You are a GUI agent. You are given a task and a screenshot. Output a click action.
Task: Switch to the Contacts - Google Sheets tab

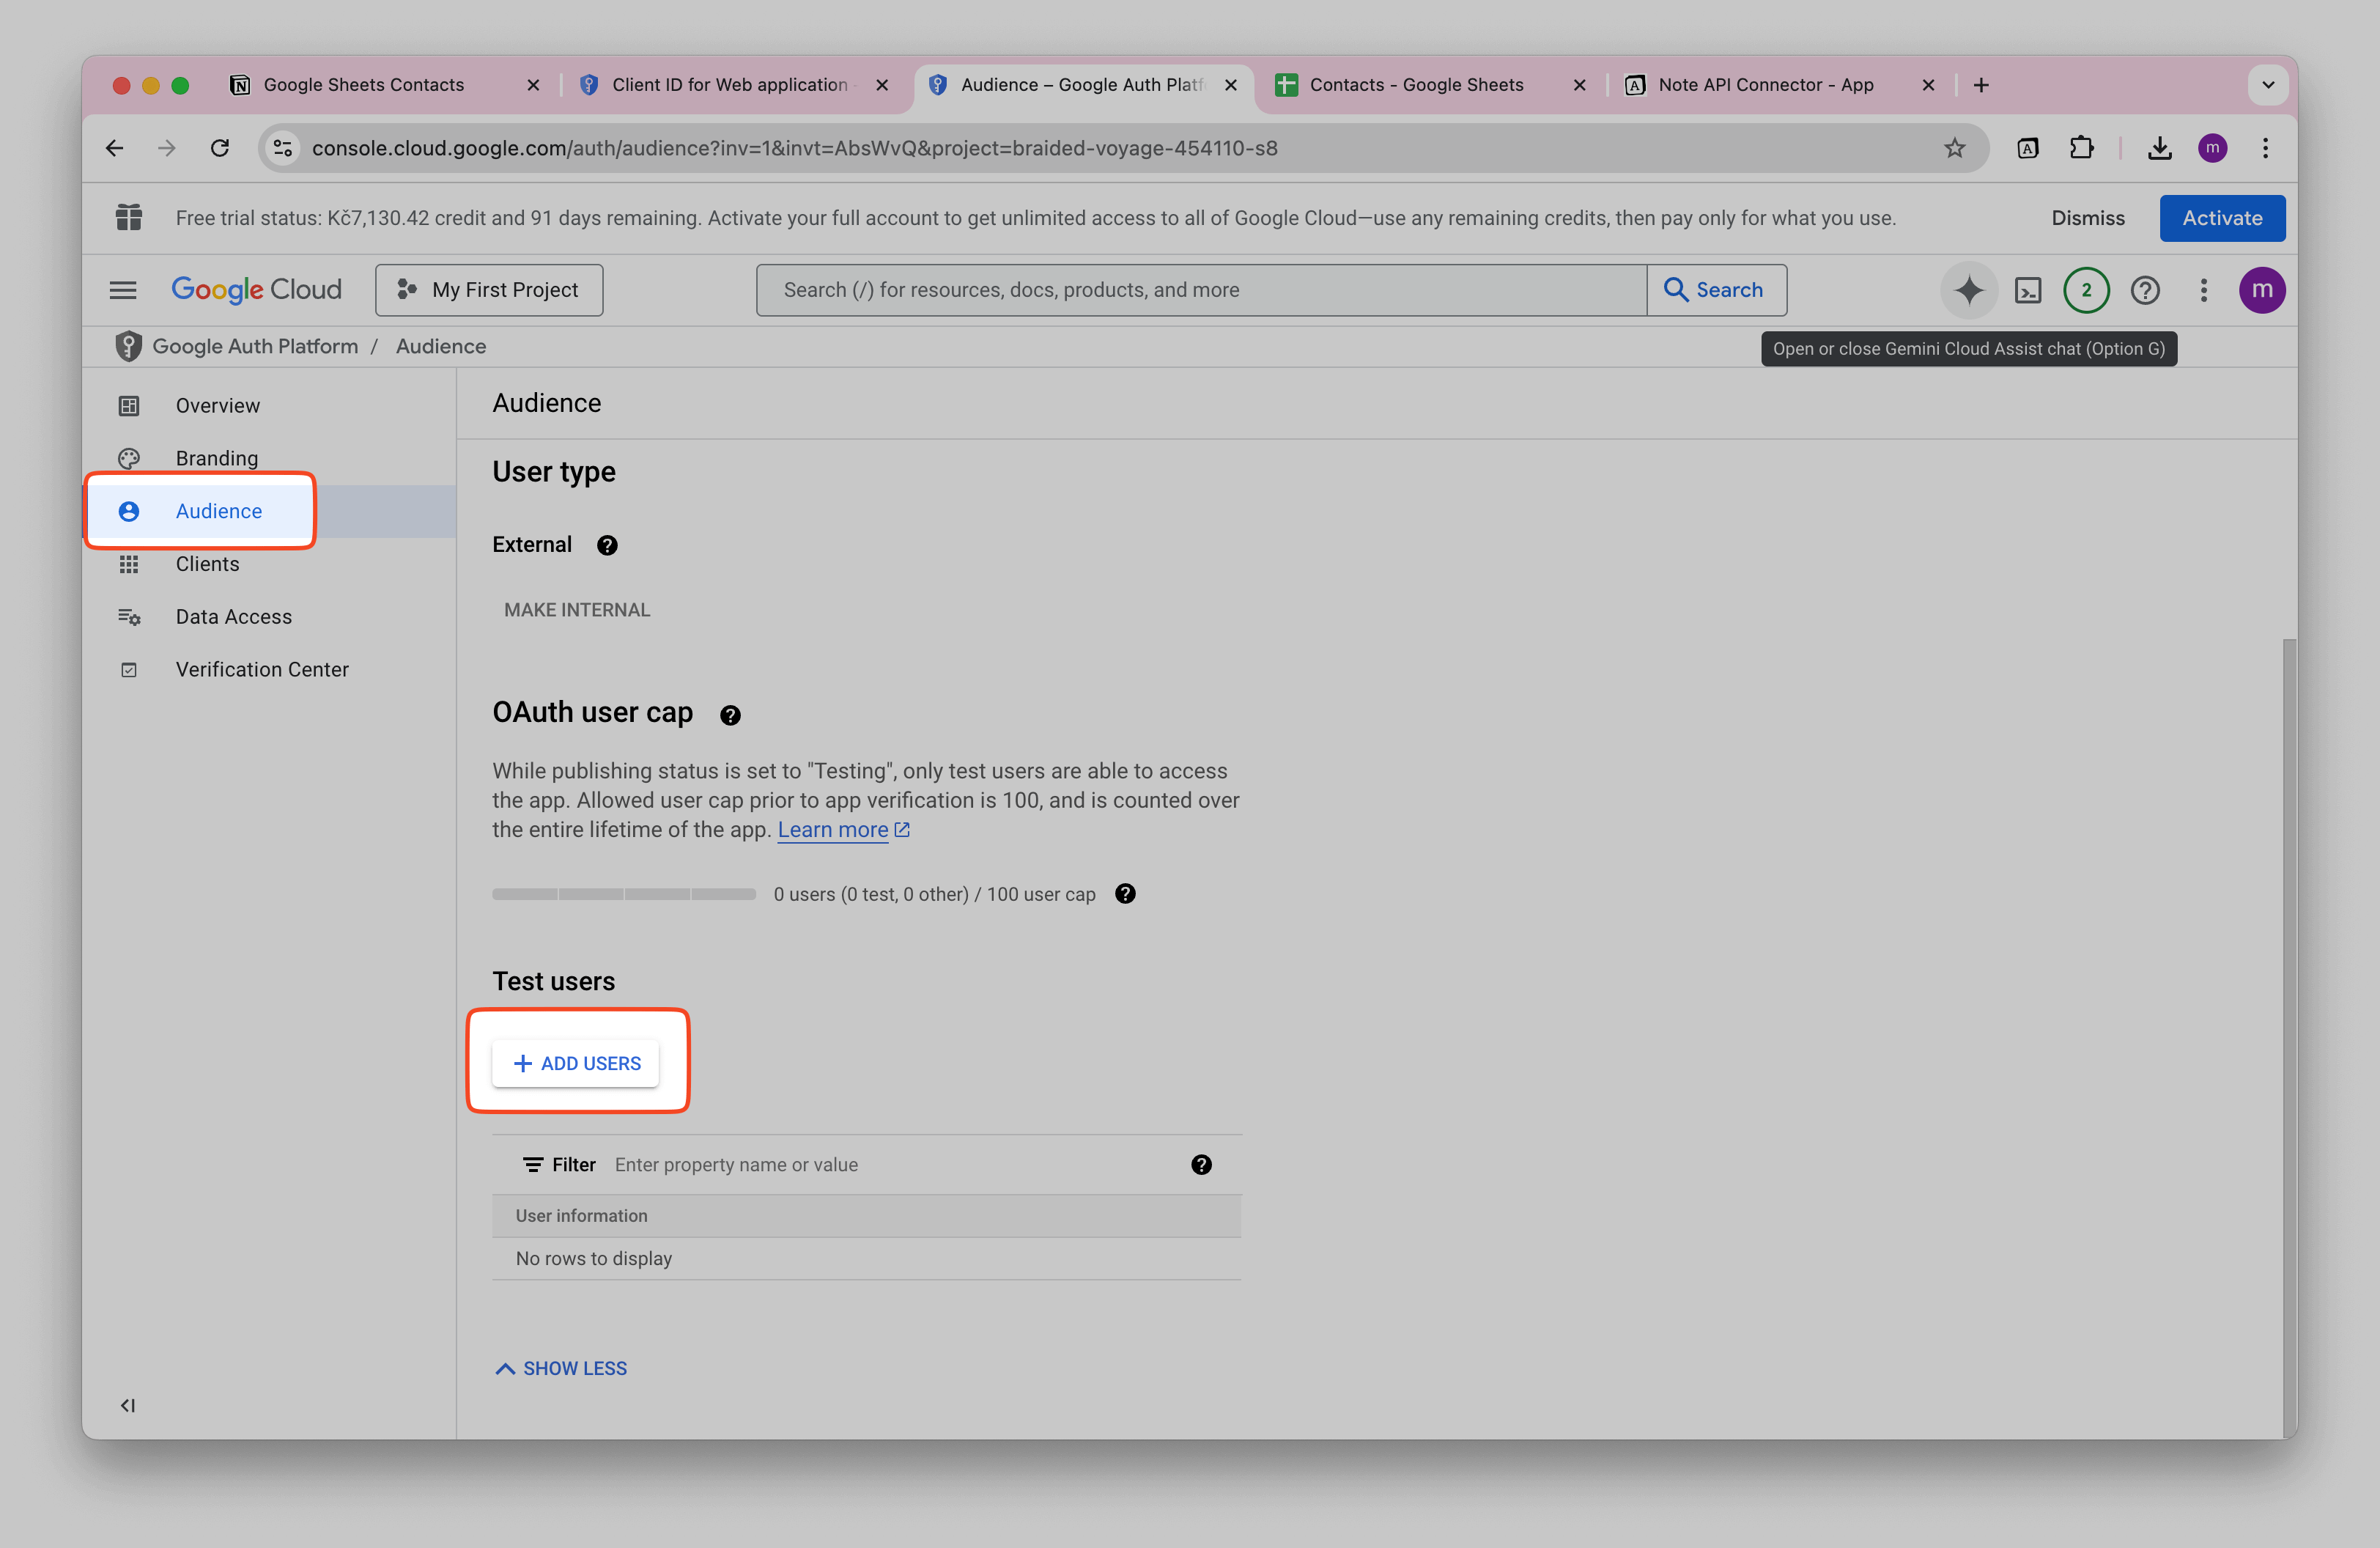(x=1417, y=84)
